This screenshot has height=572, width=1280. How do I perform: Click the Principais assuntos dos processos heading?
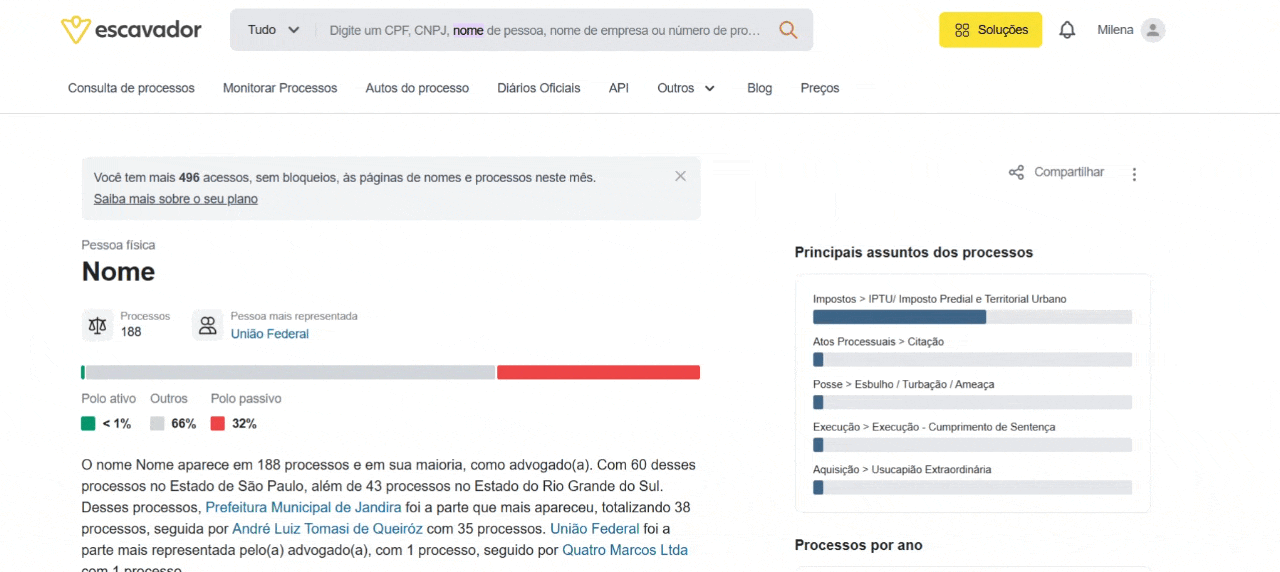point(914,253)
